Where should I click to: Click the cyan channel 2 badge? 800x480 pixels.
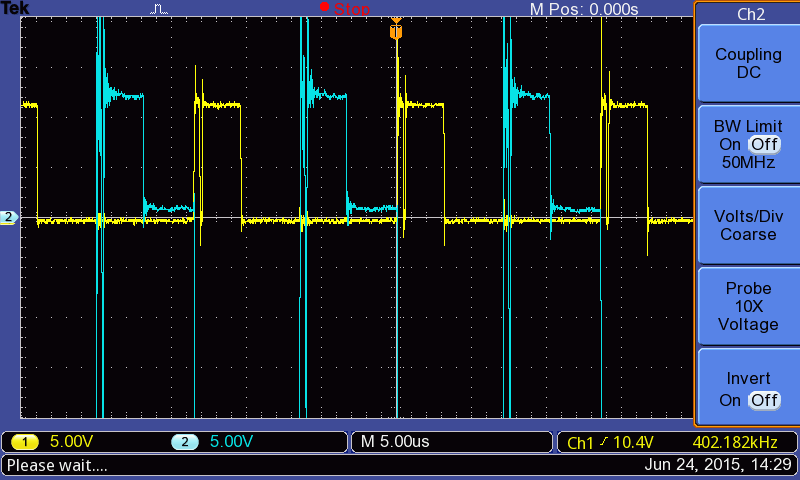(185, 442)
